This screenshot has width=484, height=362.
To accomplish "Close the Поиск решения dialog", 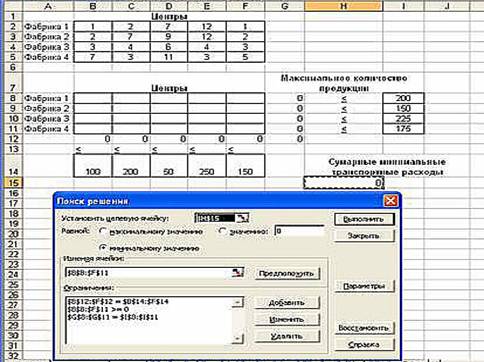I will (x=390, y=201).
